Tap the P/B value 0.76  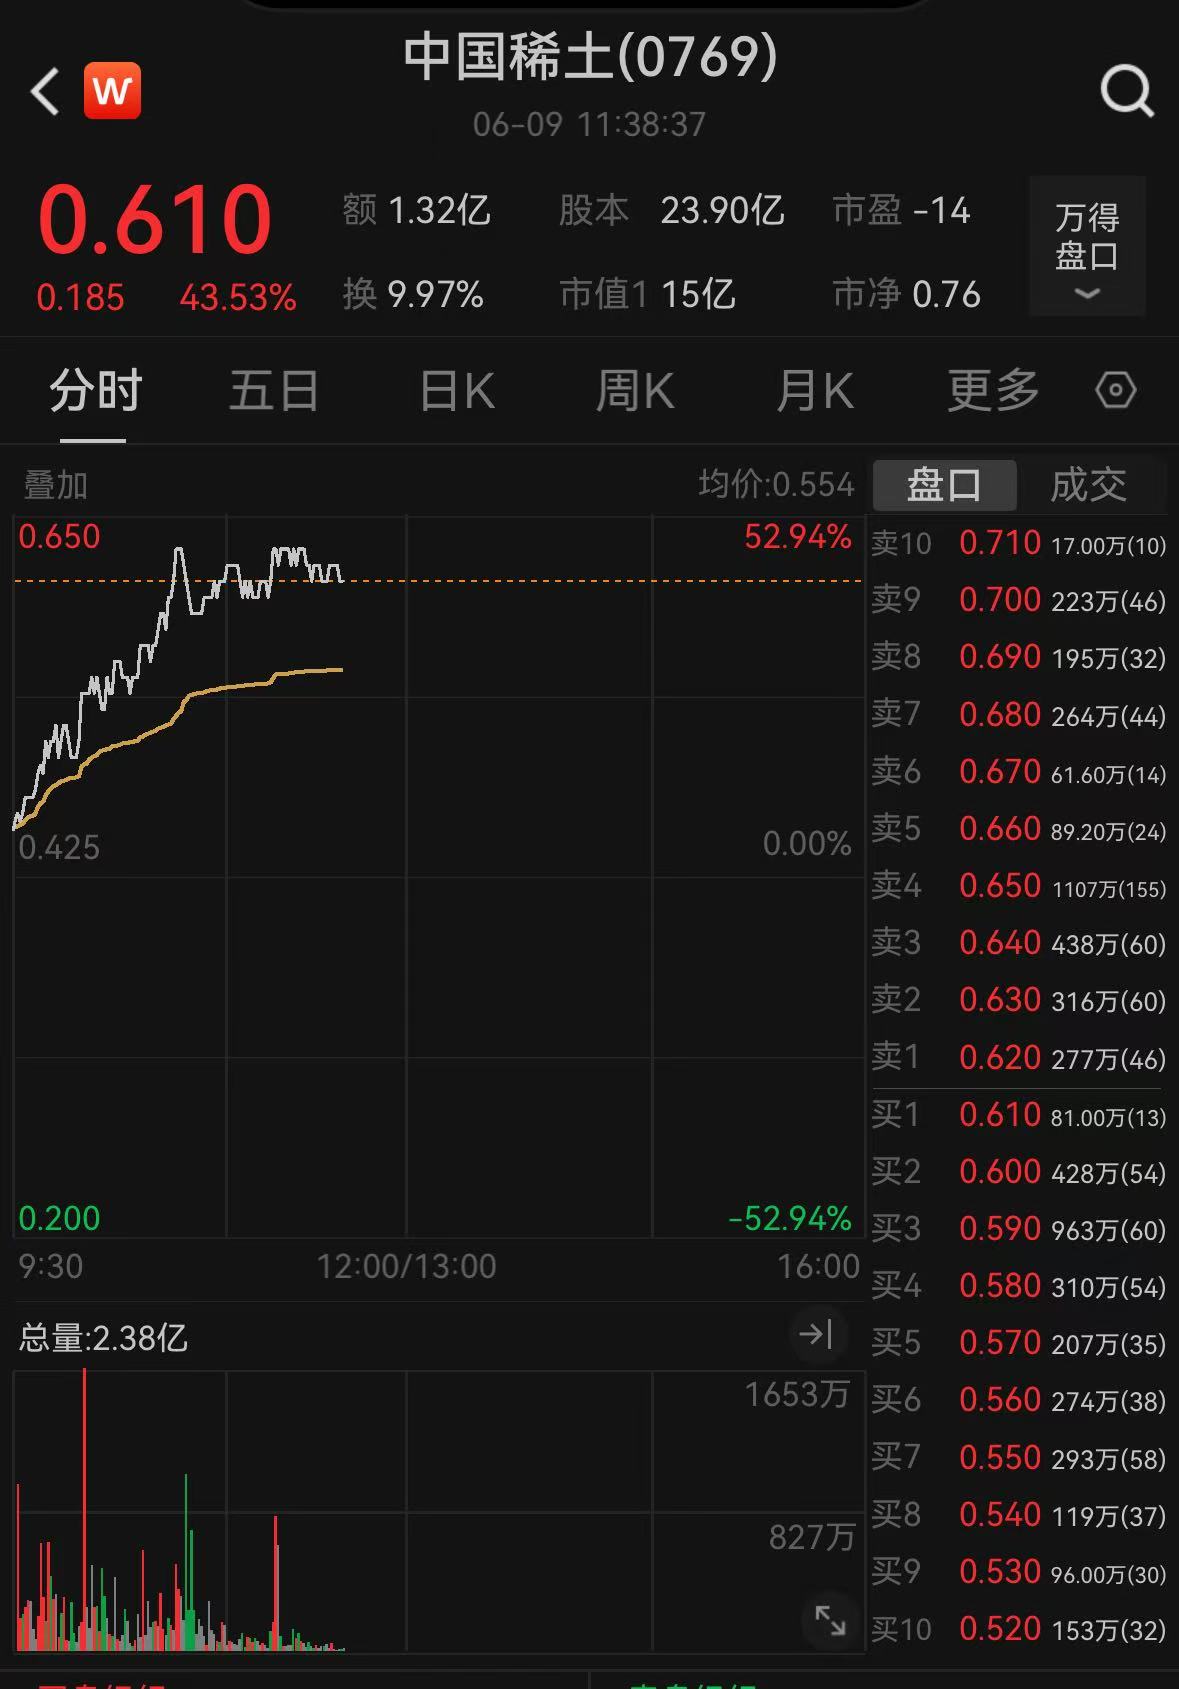(946, 295)
